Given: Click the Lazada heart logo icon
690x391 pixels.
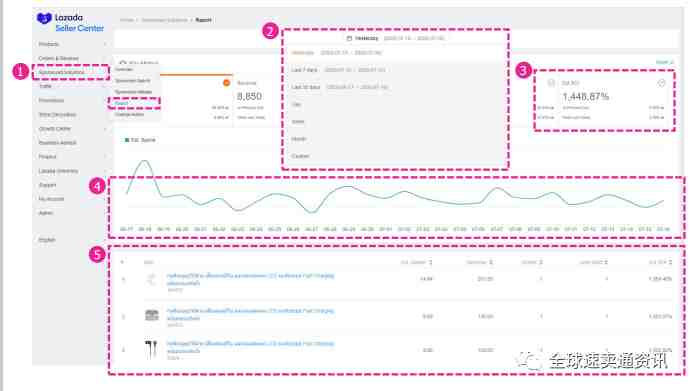Looking at the screenshot, I should click(x=44, y=18).
